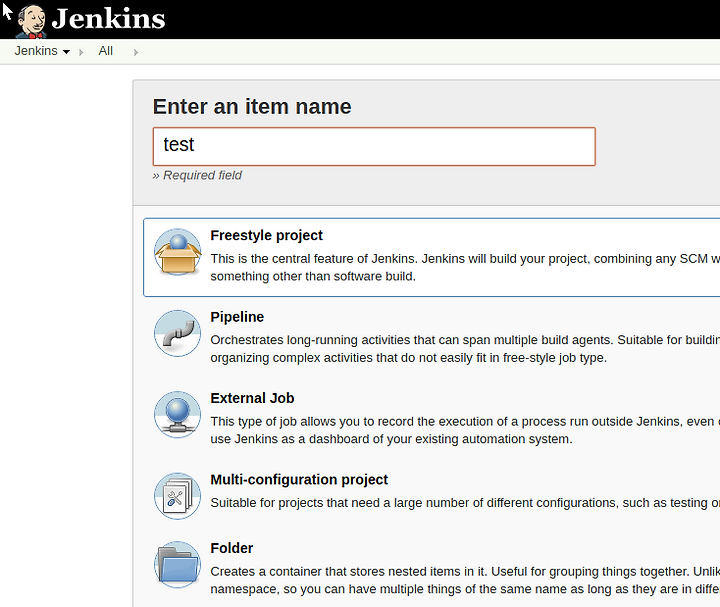Select the External Job monitor icon
The width and height of the screenshot is (720, 607).
point(178,415)
